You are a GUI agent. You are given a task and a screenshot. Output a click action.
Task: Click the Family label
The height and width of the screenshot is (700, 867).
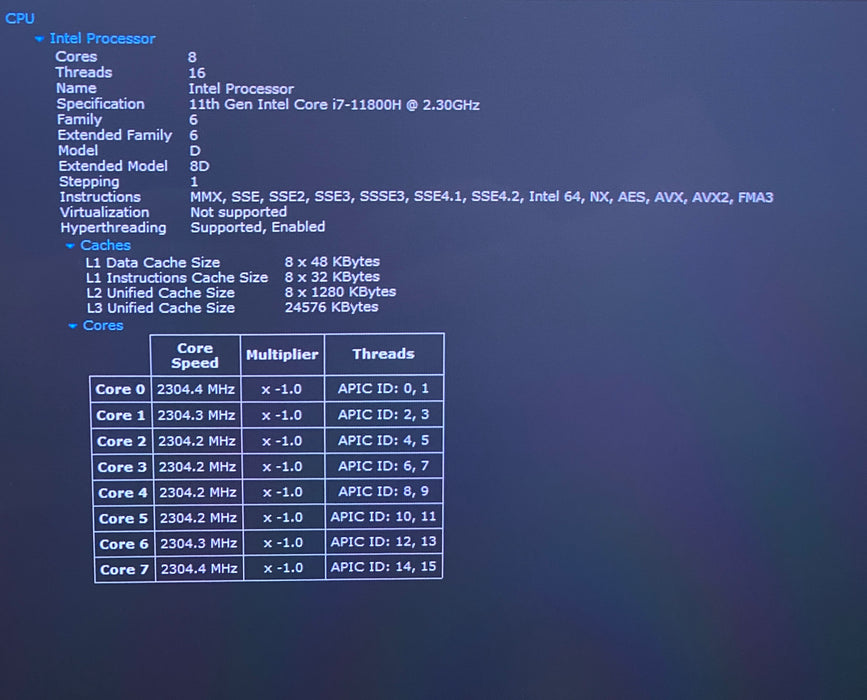(80, 120)
